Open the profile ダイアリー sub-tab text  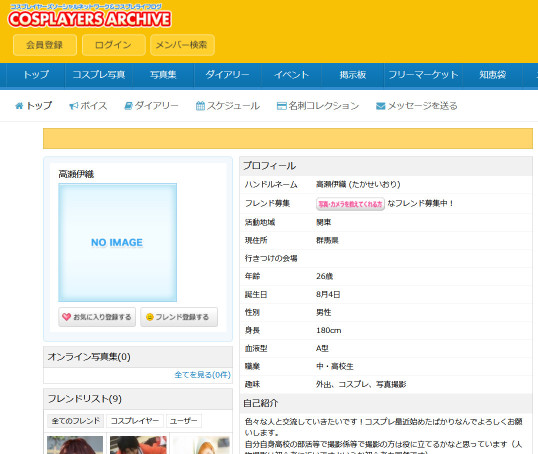pyautogui.click(x=156, y=106)
